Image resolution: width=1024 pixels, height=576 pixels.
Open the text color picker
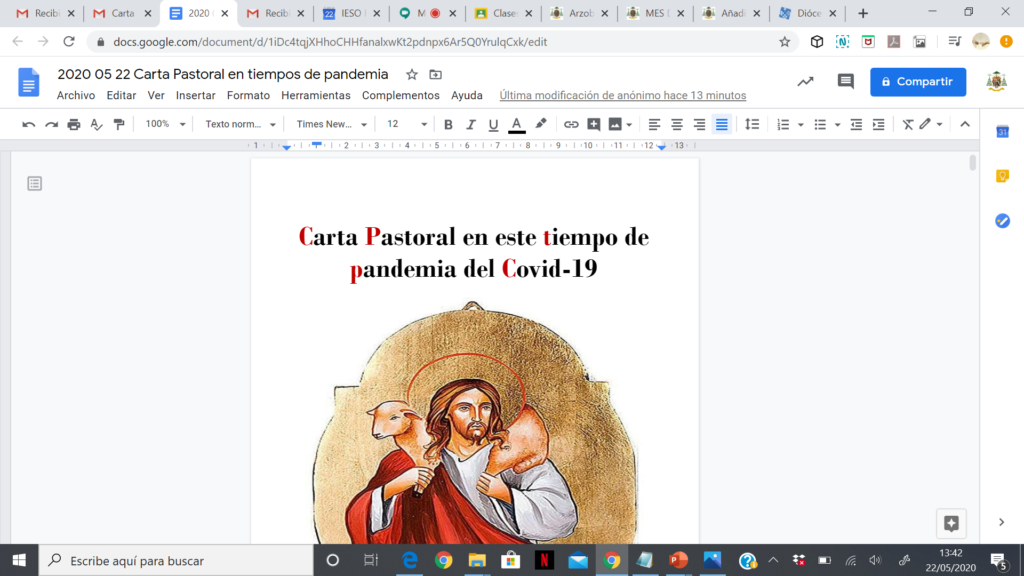[517, 124]
